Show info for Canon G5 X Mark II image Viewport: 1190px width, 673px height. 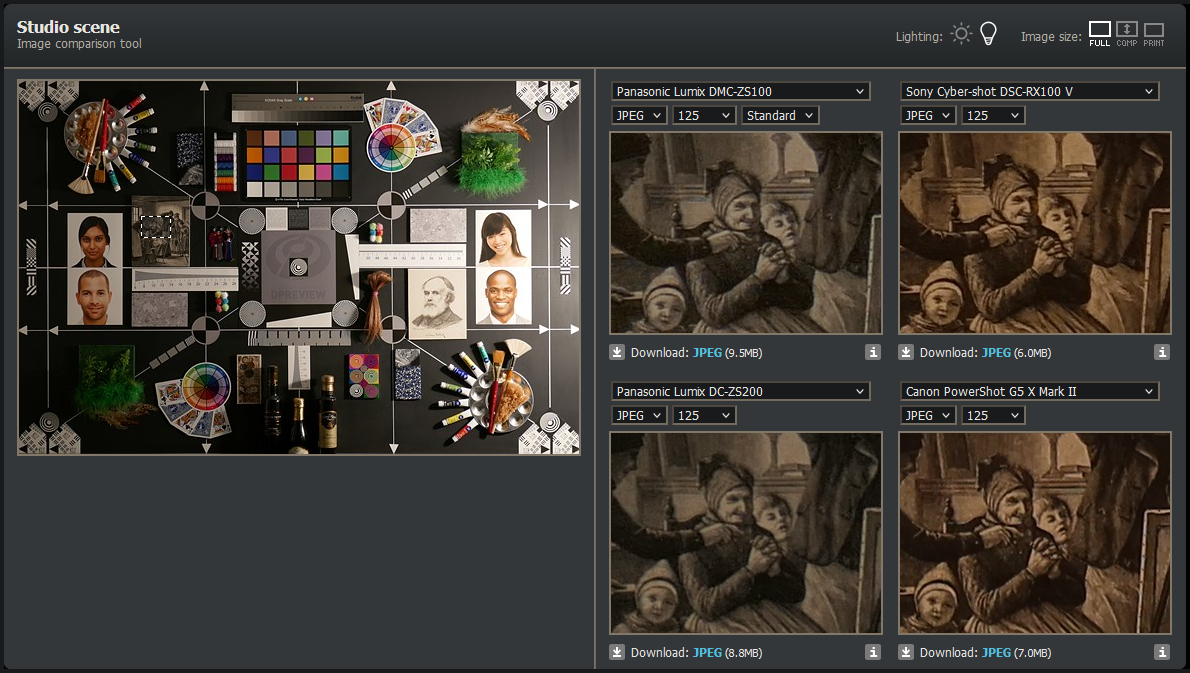click(x=1162, y=652)
